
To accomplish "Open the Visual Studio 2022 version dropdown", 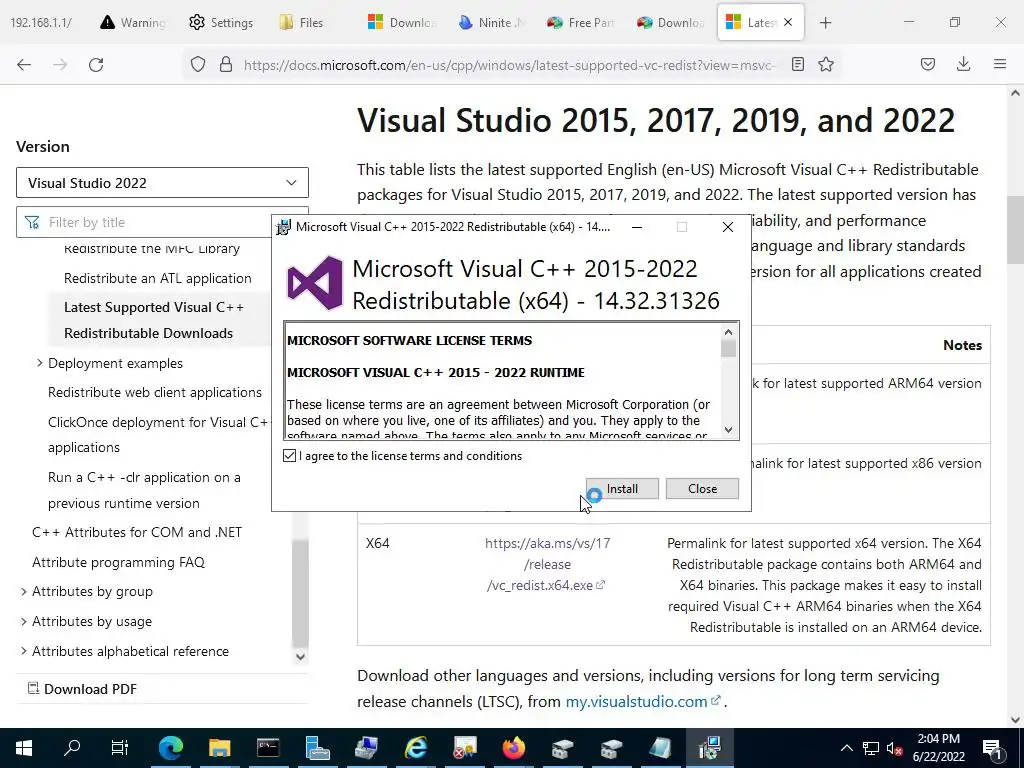I will (x=162, y=183).
